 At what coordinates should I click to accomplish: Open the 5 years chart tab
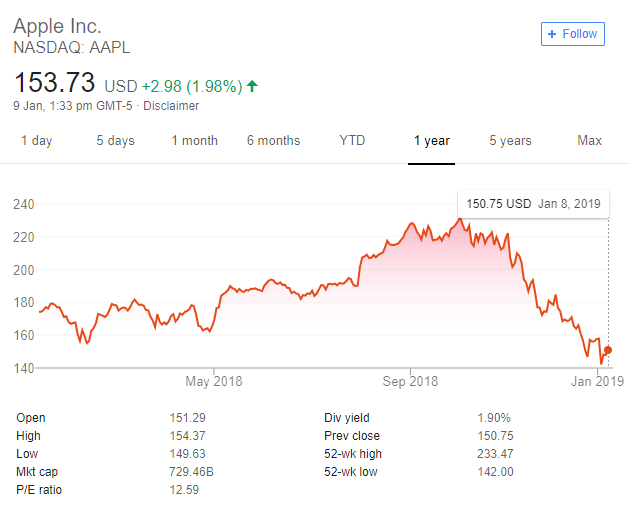(x=510, y=141)
